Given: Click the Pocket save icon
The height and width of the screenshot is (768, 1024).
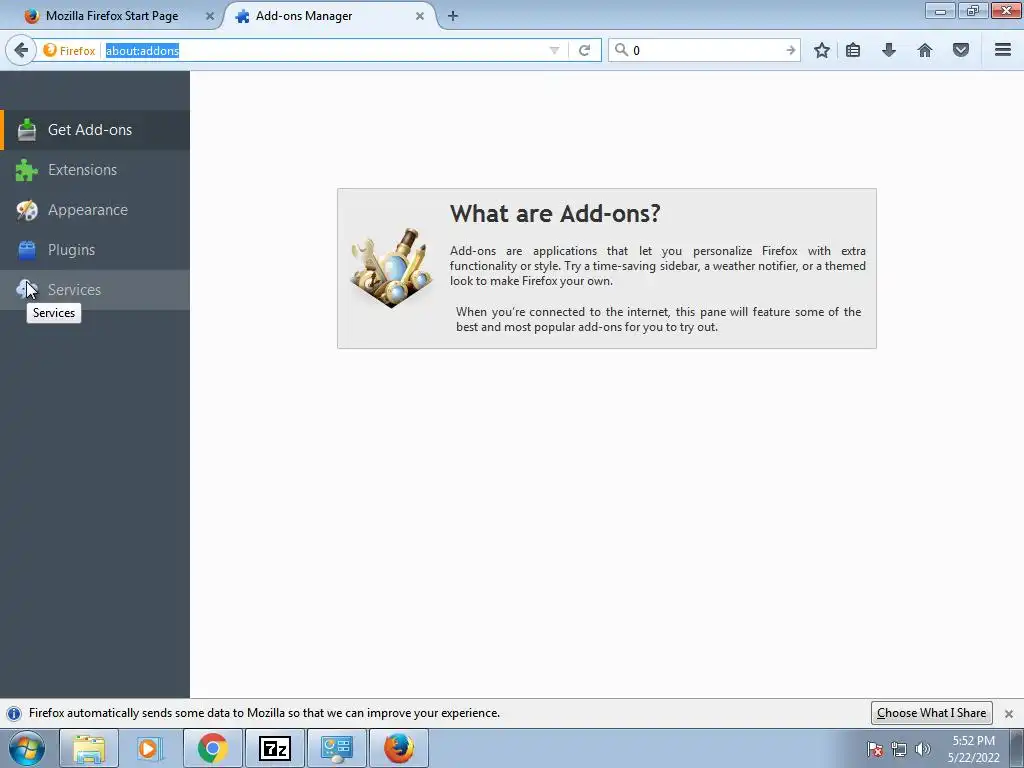Looking at the screenshot, I should tap(961, 50).
